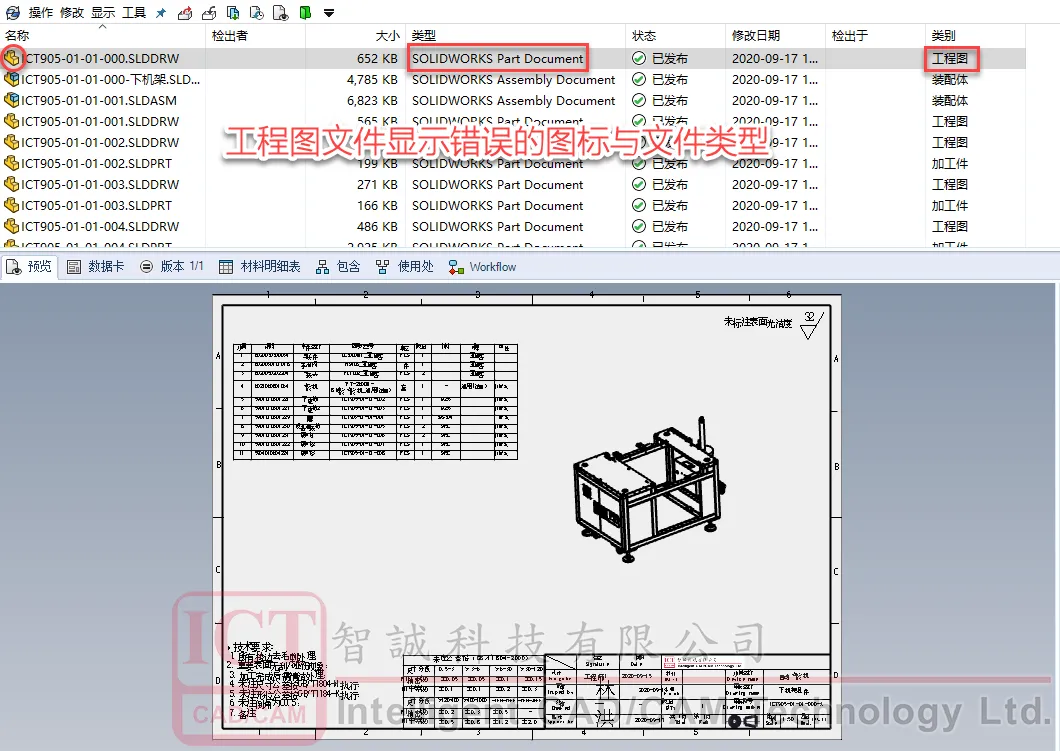The height and width of the screenshot is (751, 1060).
Task: Click the file icon of ICT905-01-01-002.SLDDRW
Action: (11, 142)
